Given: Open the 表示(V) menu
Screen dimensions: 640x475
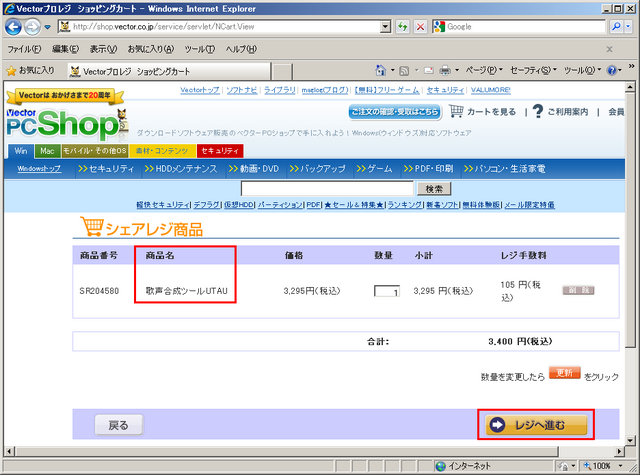Looking at the screenshot, I should click(103, 49).
